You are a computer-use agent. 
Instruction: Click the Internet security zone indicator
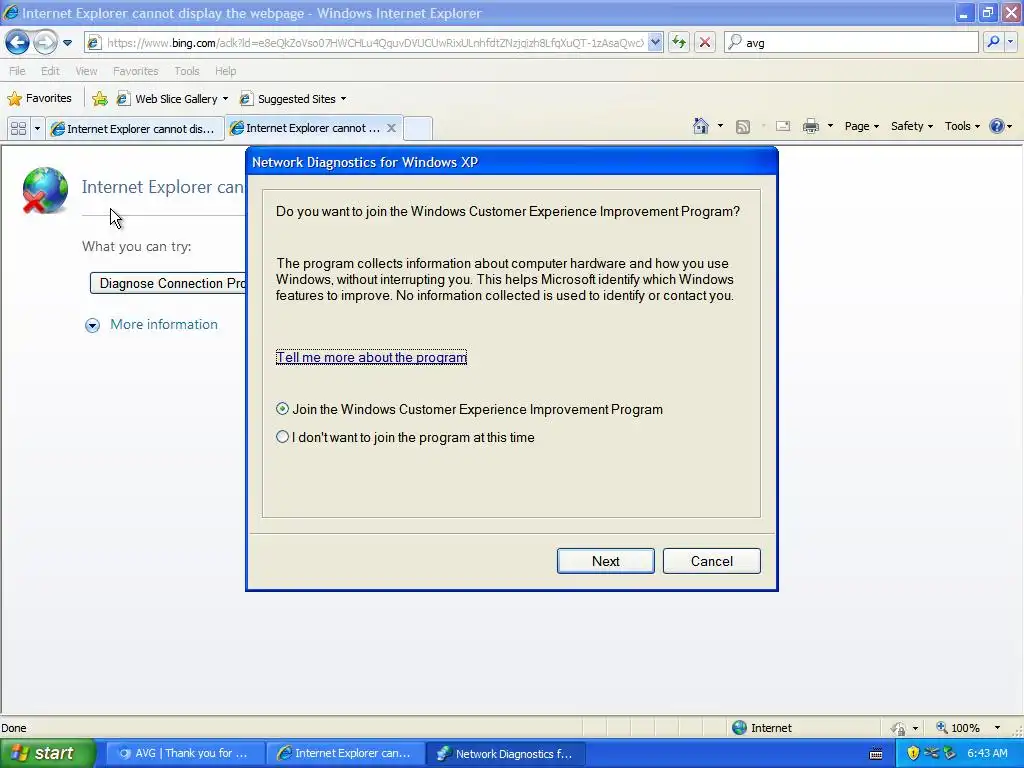coord(761,728)
